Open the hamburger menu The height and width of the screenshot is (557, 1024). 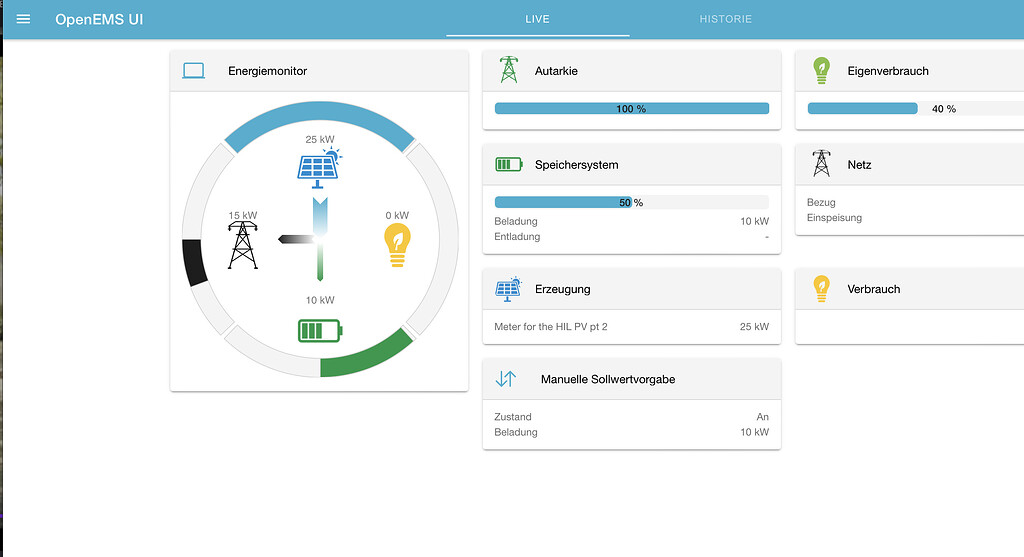(x=23, y=19)
